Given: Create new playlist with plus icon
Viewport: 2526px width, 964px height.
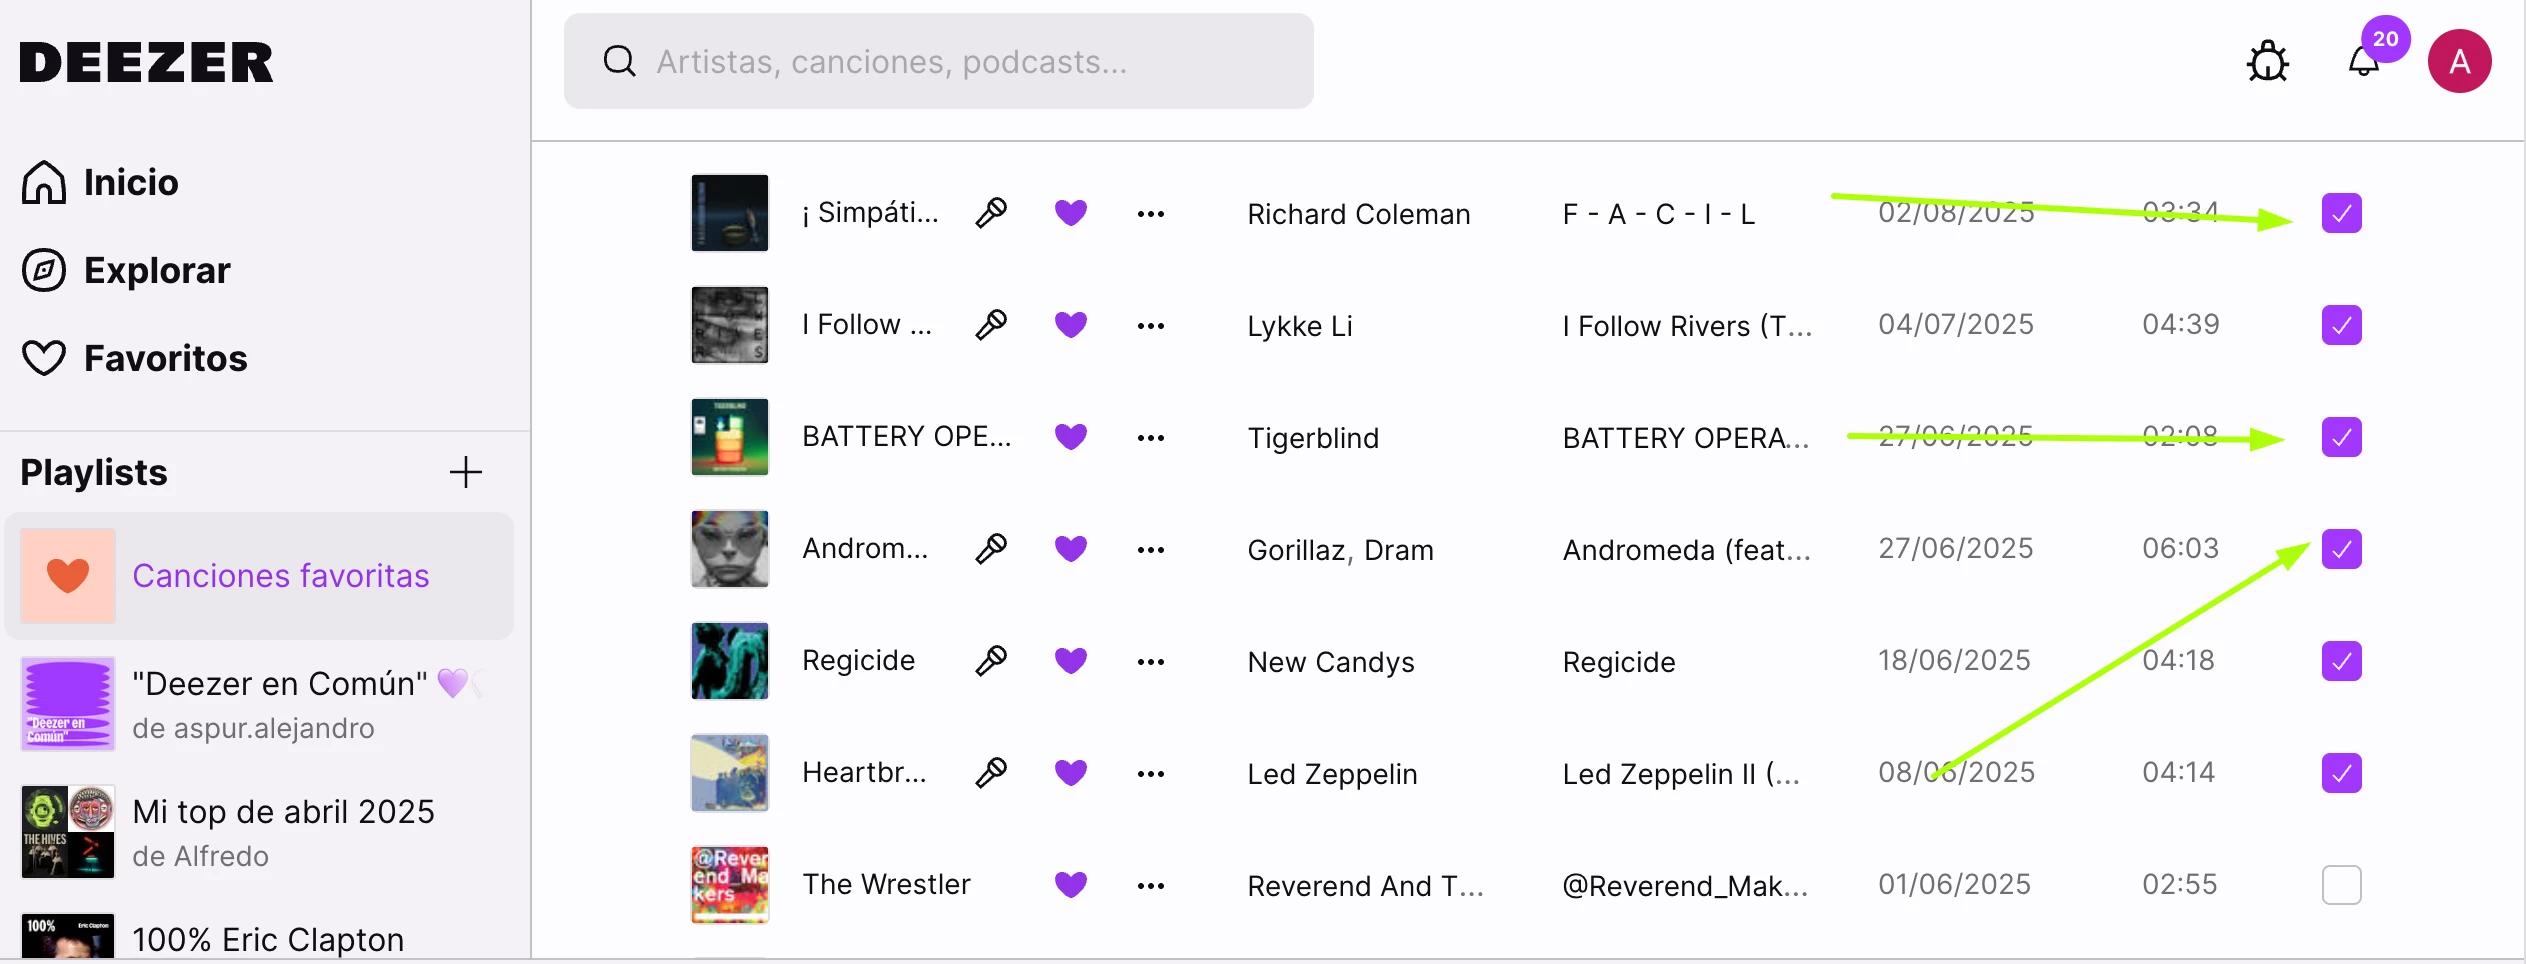Looking at the screenshot, I should tap(466, 472).
